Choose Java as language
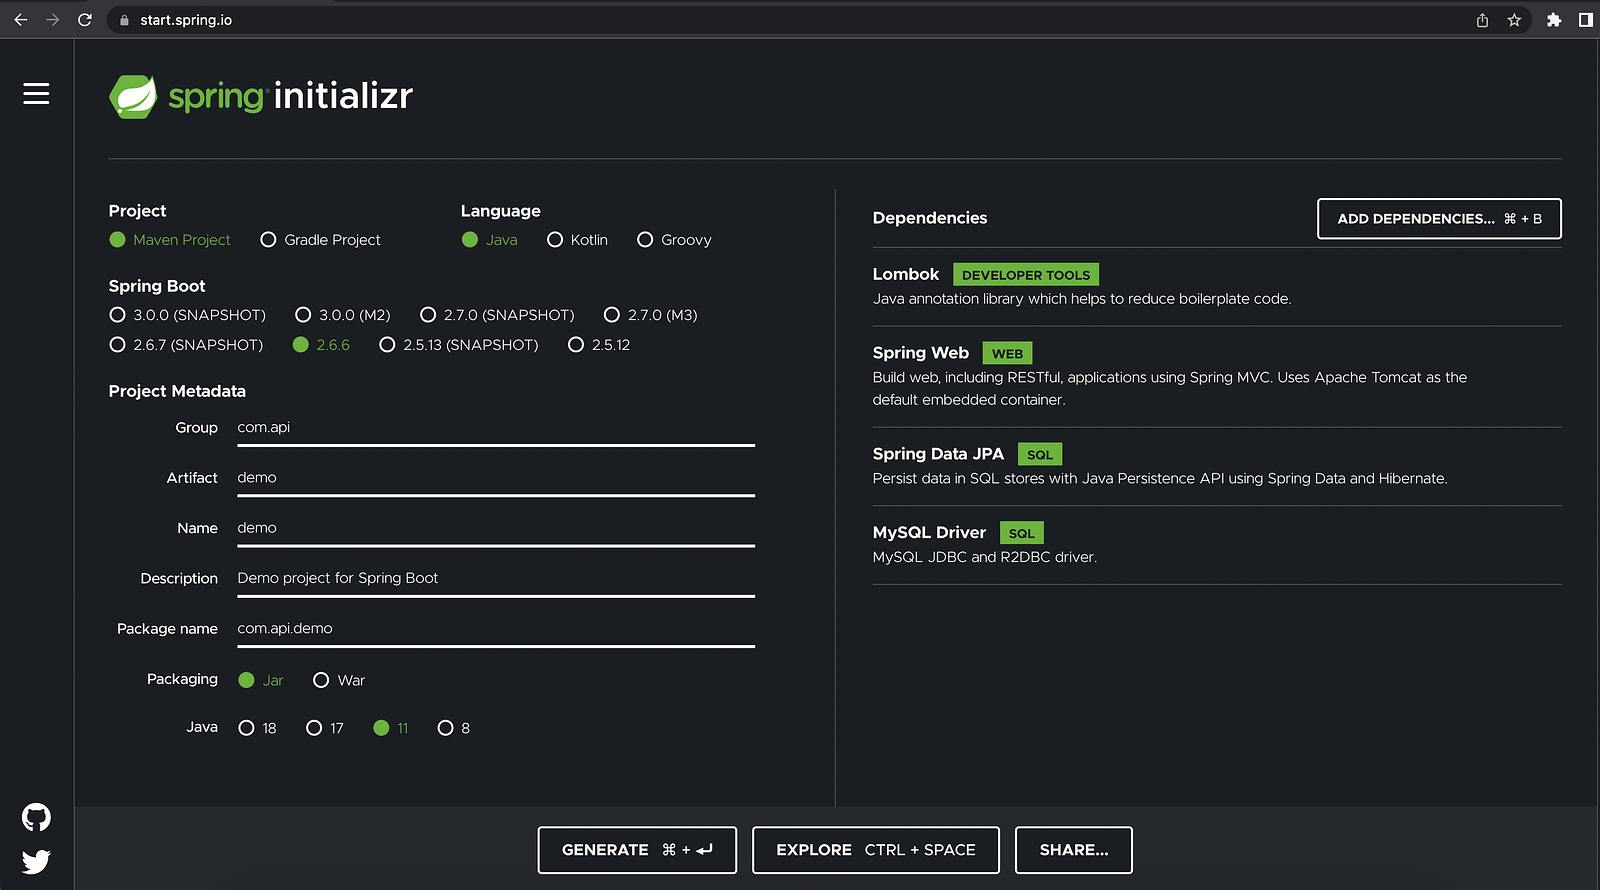 pyautogui.click(x=490, y=240)
